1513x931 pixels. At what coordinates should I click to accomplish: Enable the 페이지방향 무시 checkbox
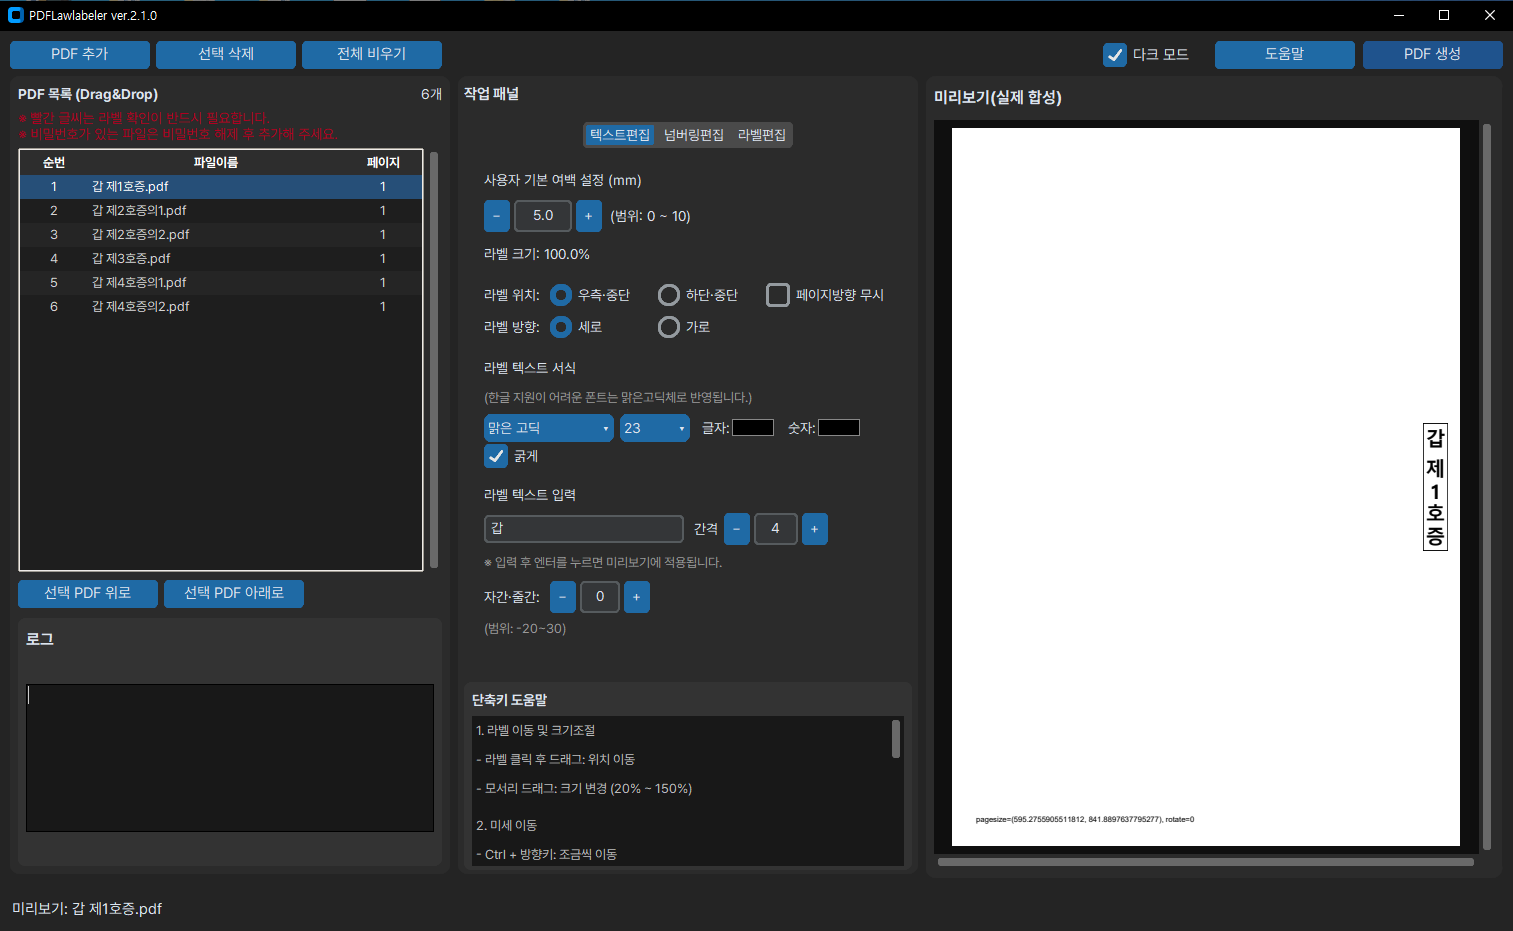778,295
